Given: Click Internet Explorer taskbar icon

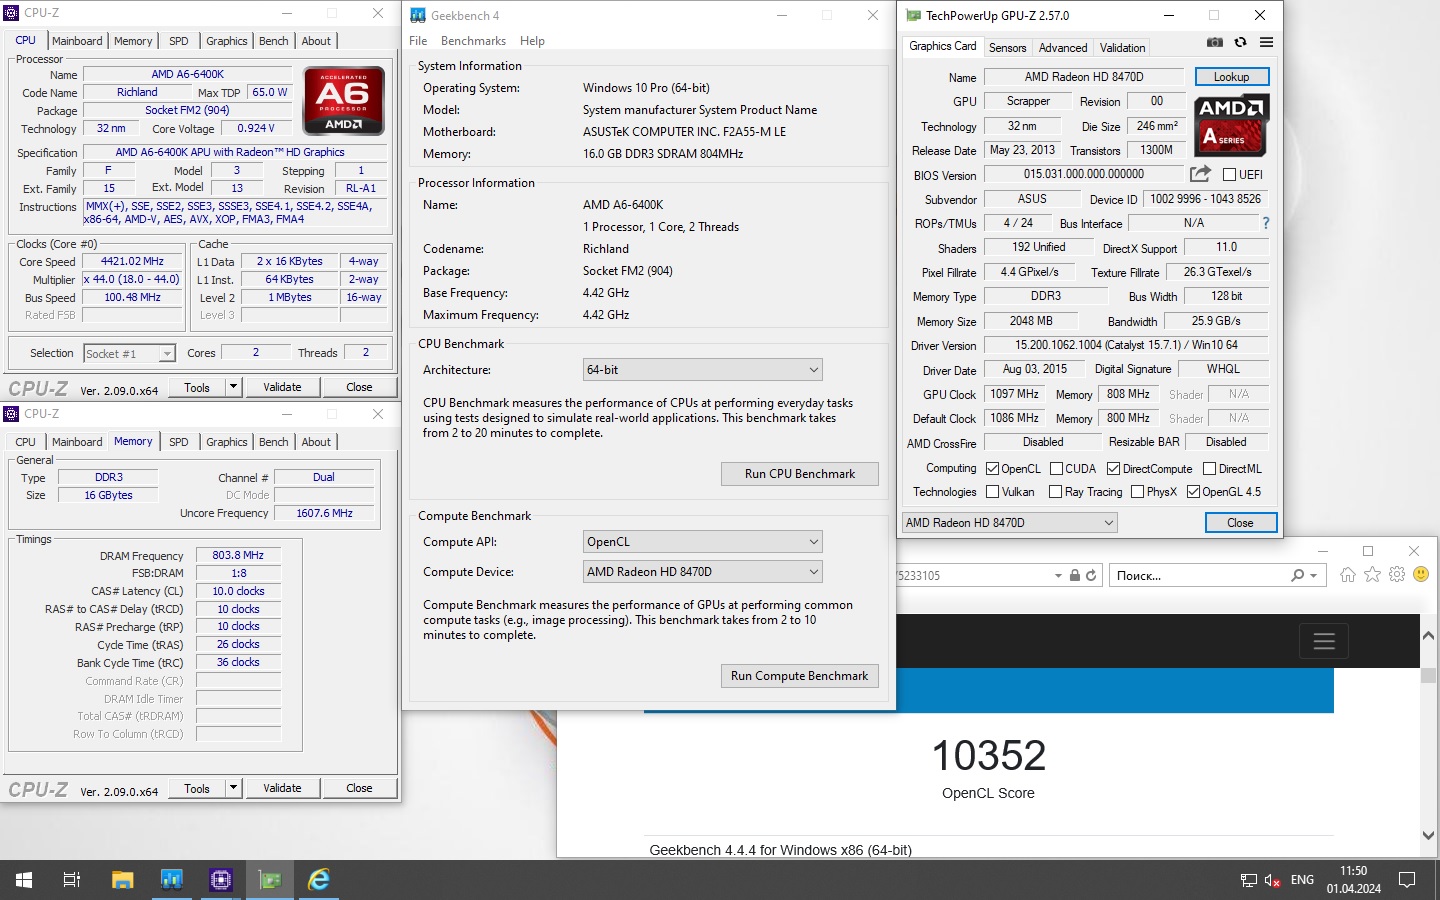Looking at the screenshot, I should coord(319,880).
